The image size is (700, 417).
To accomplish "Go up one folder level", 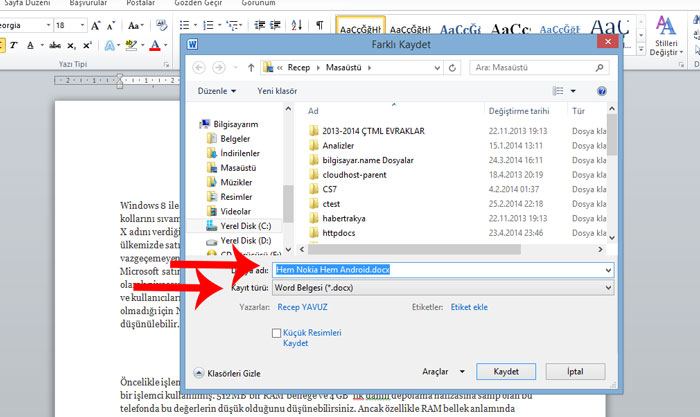I will (251, 68).
